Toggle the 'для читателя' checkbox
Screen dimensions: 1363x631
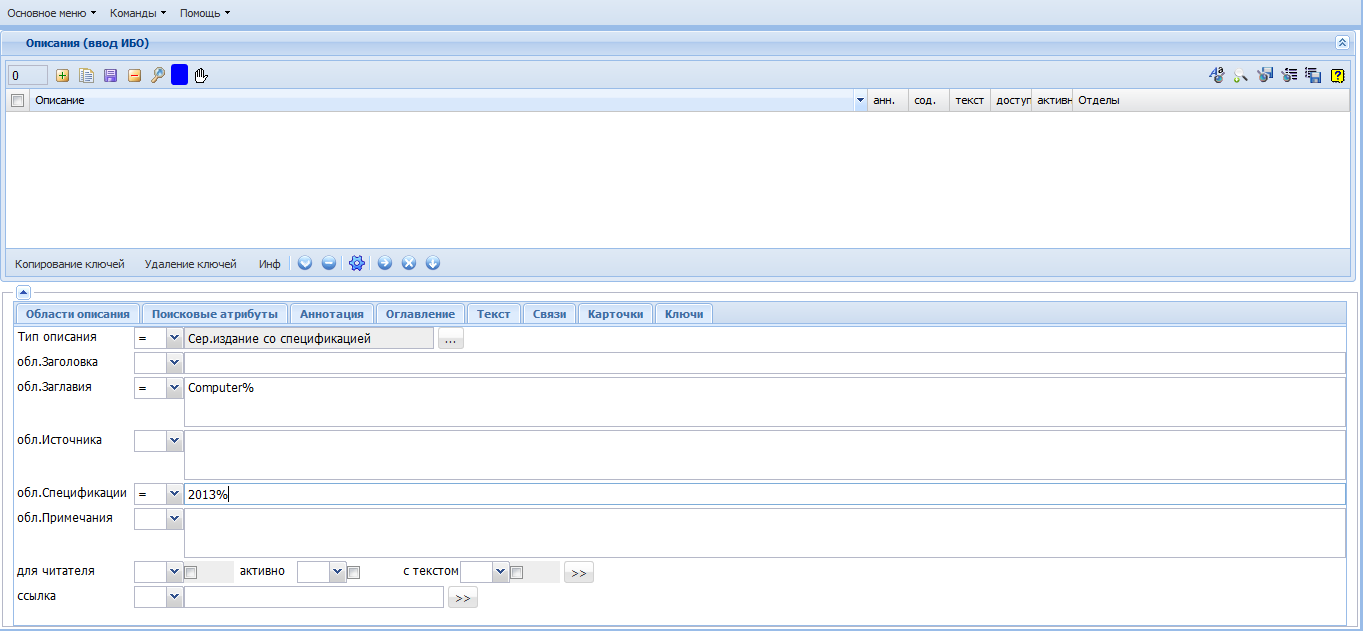(x=191, y=572)
